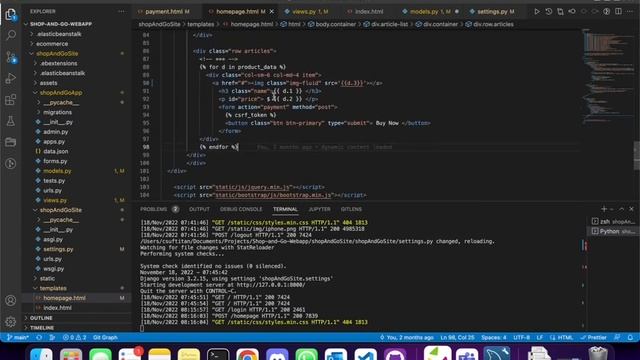640x360 pixels.
Task: Switch to the index.html editor tab
Action: tap(369, 11)
